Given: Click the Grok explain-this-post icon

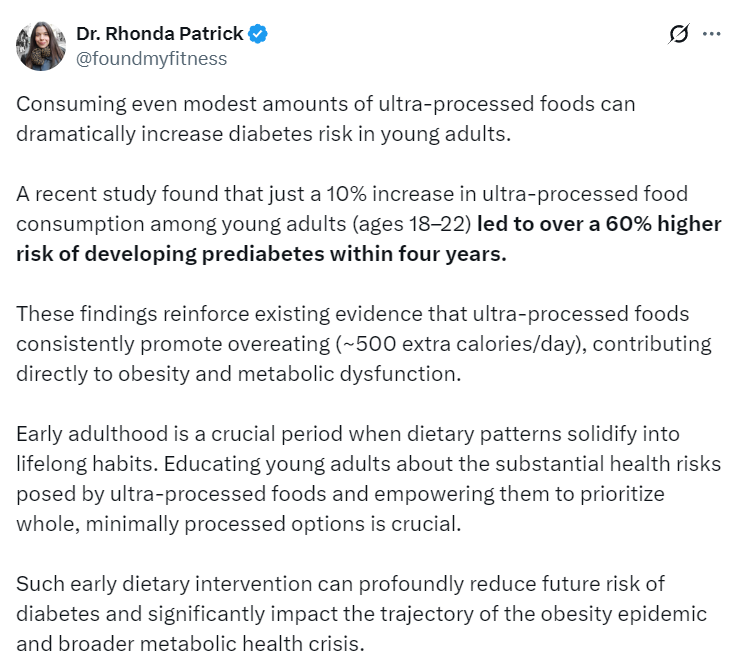Looking at the screenshot, I should 678,34.
